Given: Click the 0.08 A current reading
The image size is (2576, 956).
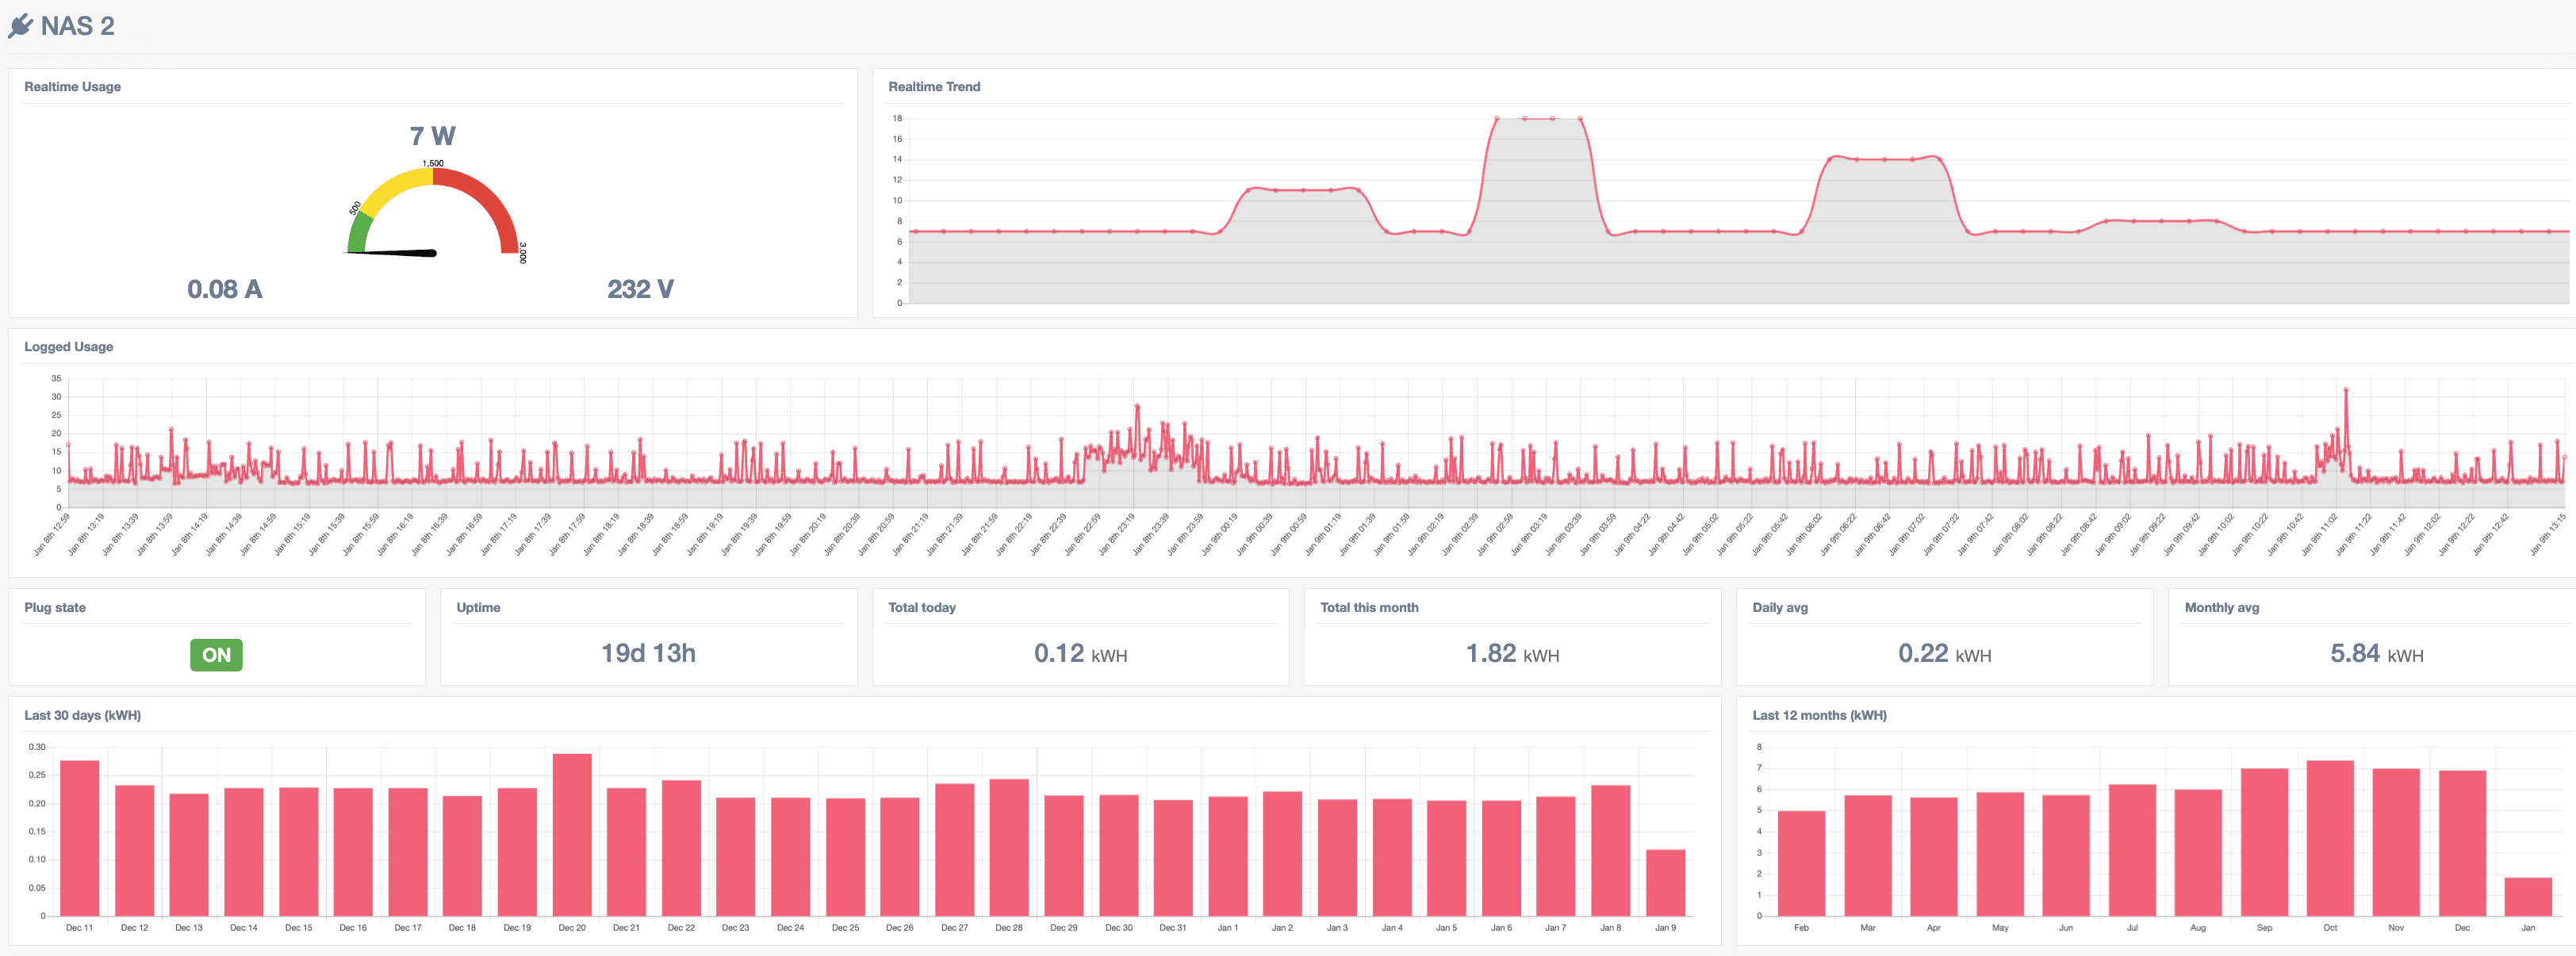Looking at the screenshot, I should tap(225, 289).
